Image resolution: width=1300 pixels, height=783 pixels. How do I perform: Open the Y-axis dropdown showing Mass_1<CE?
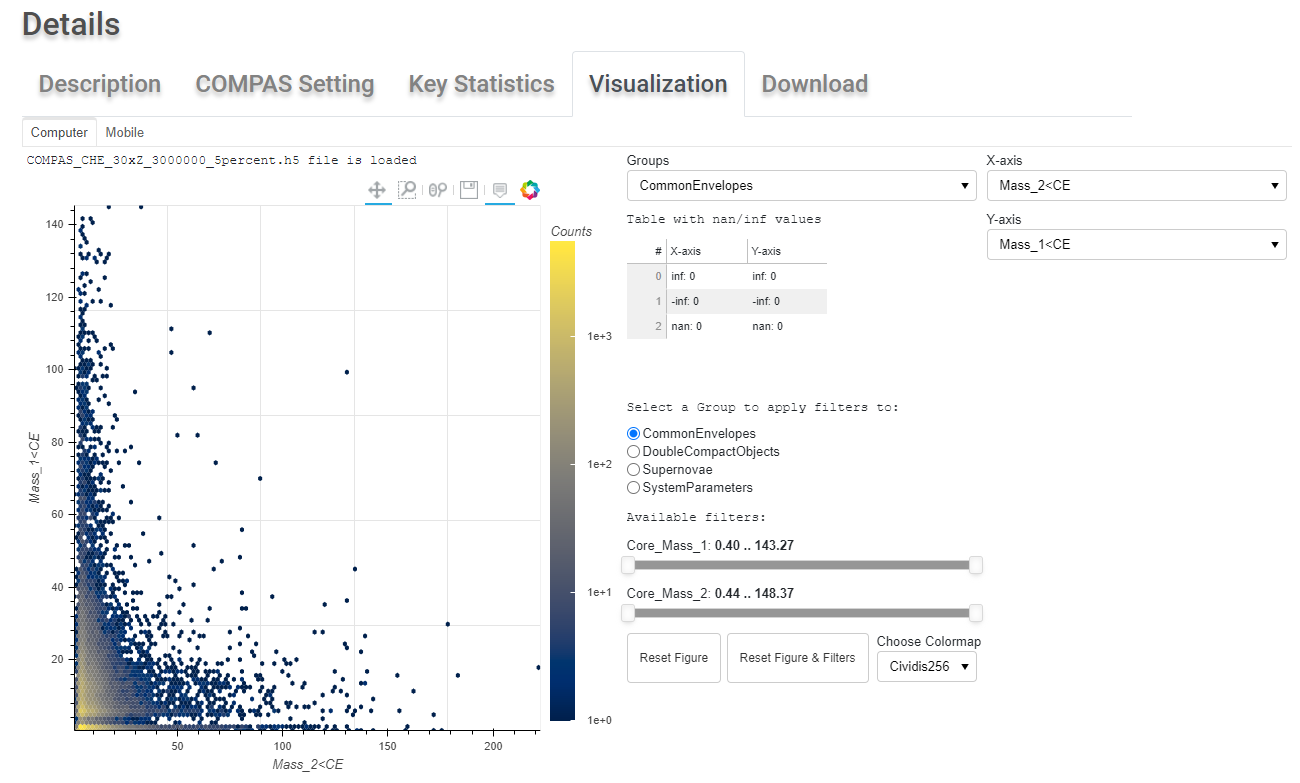click(1136, 244)
